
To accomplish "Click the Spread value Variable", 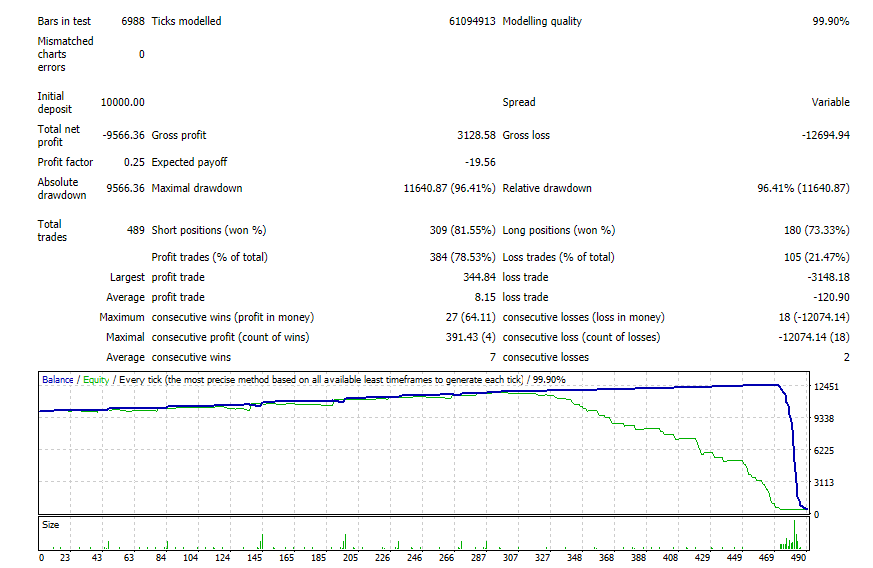I will (x=830, y=102).
